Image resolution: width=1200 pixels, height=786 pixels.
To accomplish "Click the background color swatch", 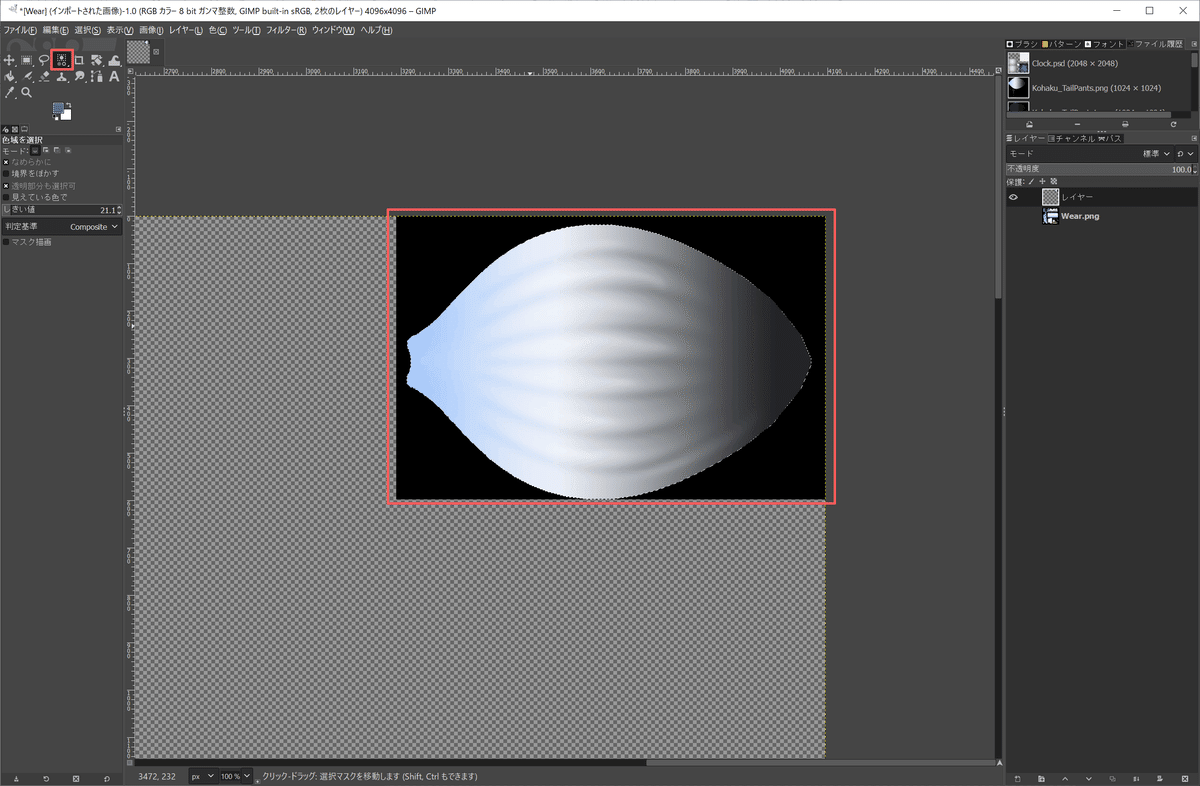I will (x=66, y=116).
